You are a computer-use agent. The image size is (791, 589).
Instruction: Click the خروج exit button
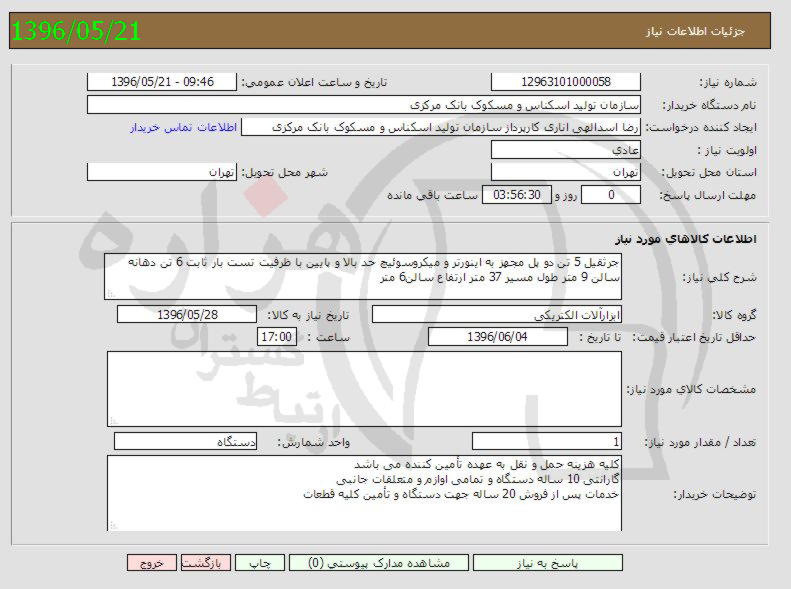click(x=151, y=563)
